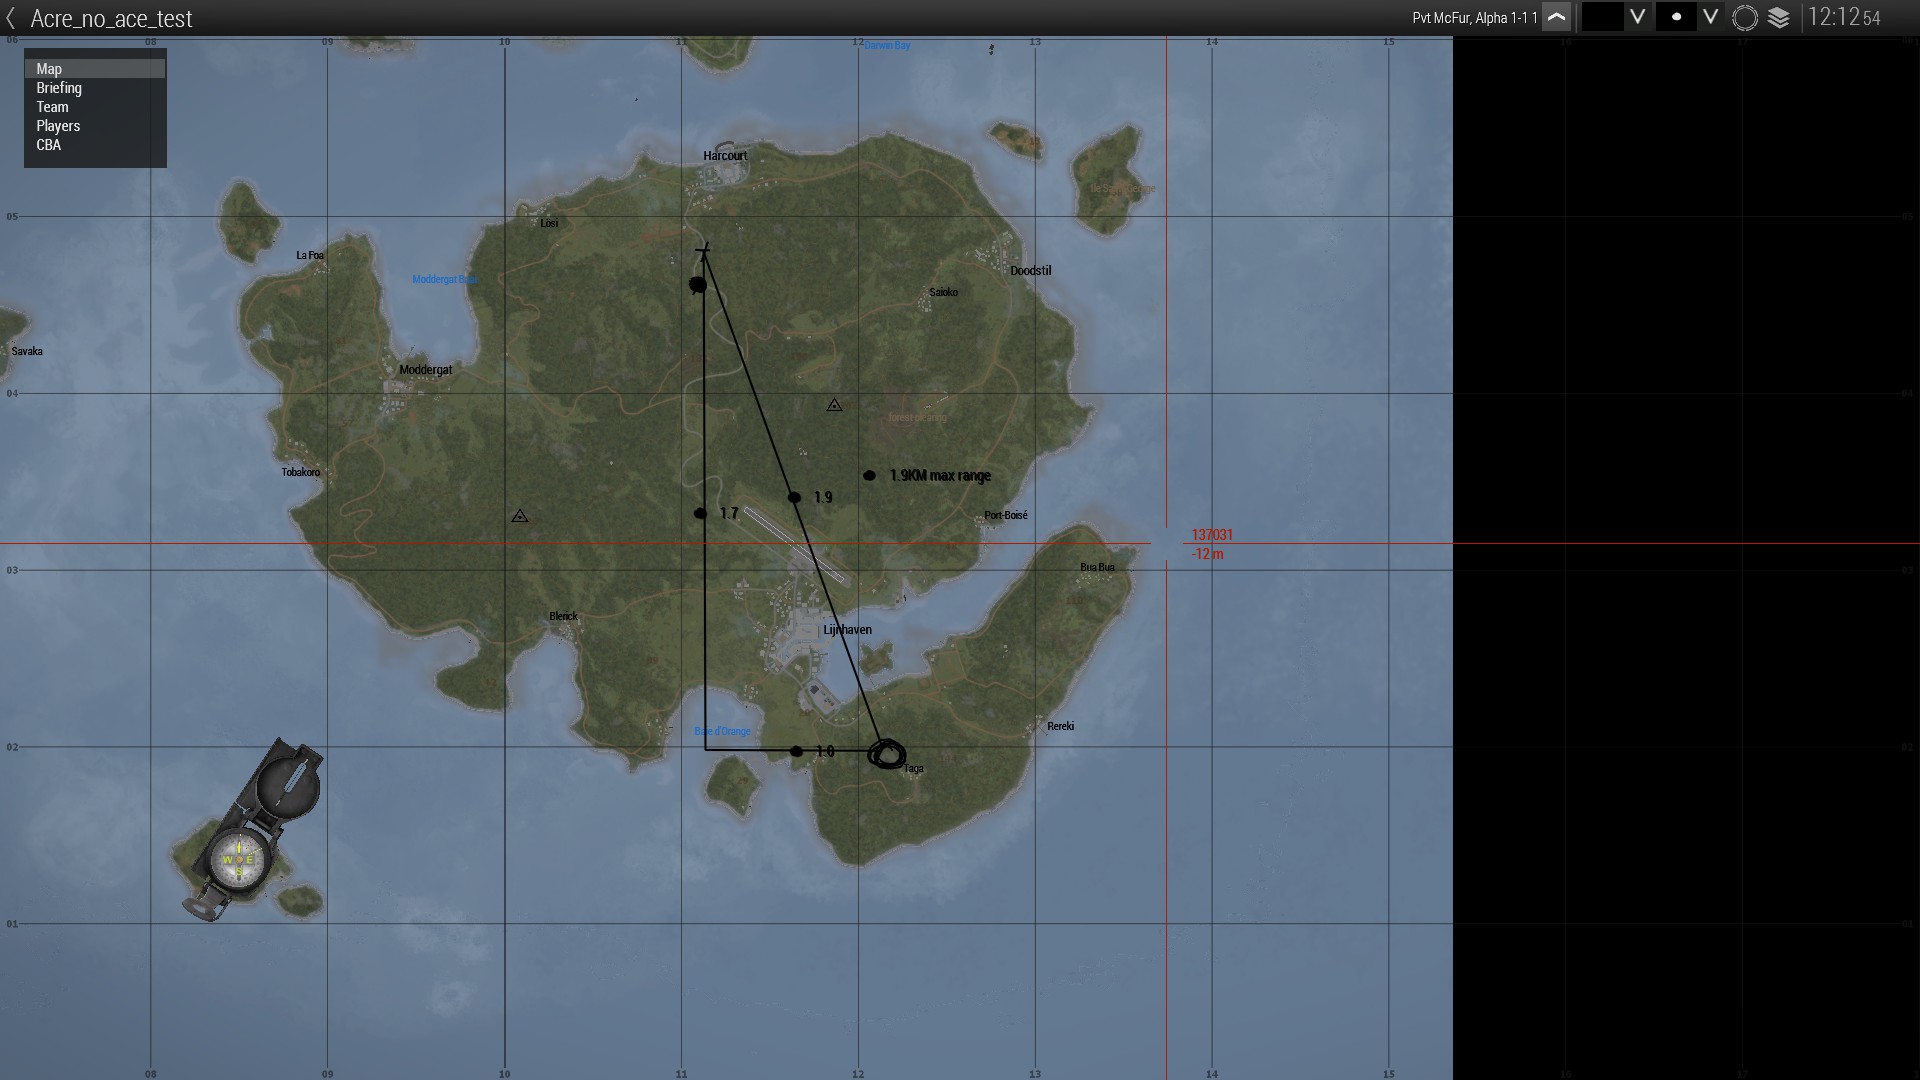Toggle the circular GPS center icon
The height and width of the screenshot is (1080, 1920).
point(1745,17)
